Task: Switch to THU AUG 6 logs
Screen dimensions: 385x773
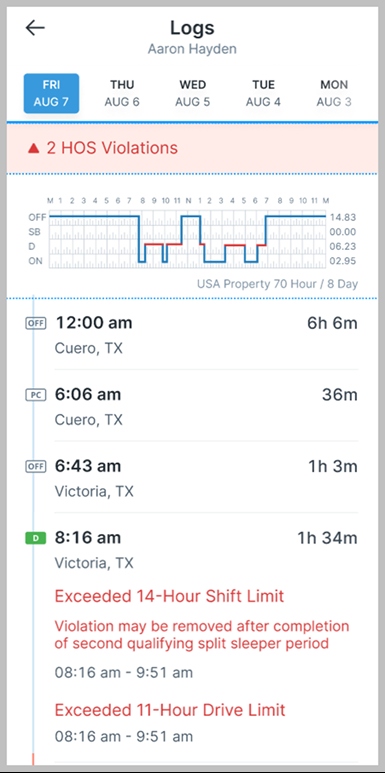Action: click(122, 93)
